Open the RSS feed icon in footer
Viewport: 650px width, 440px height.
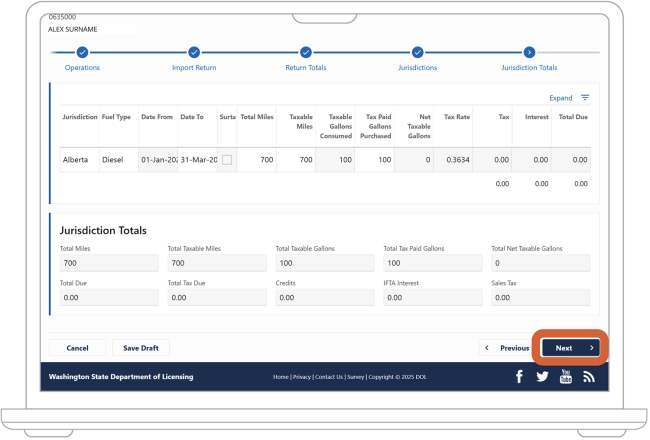point(589,377)
